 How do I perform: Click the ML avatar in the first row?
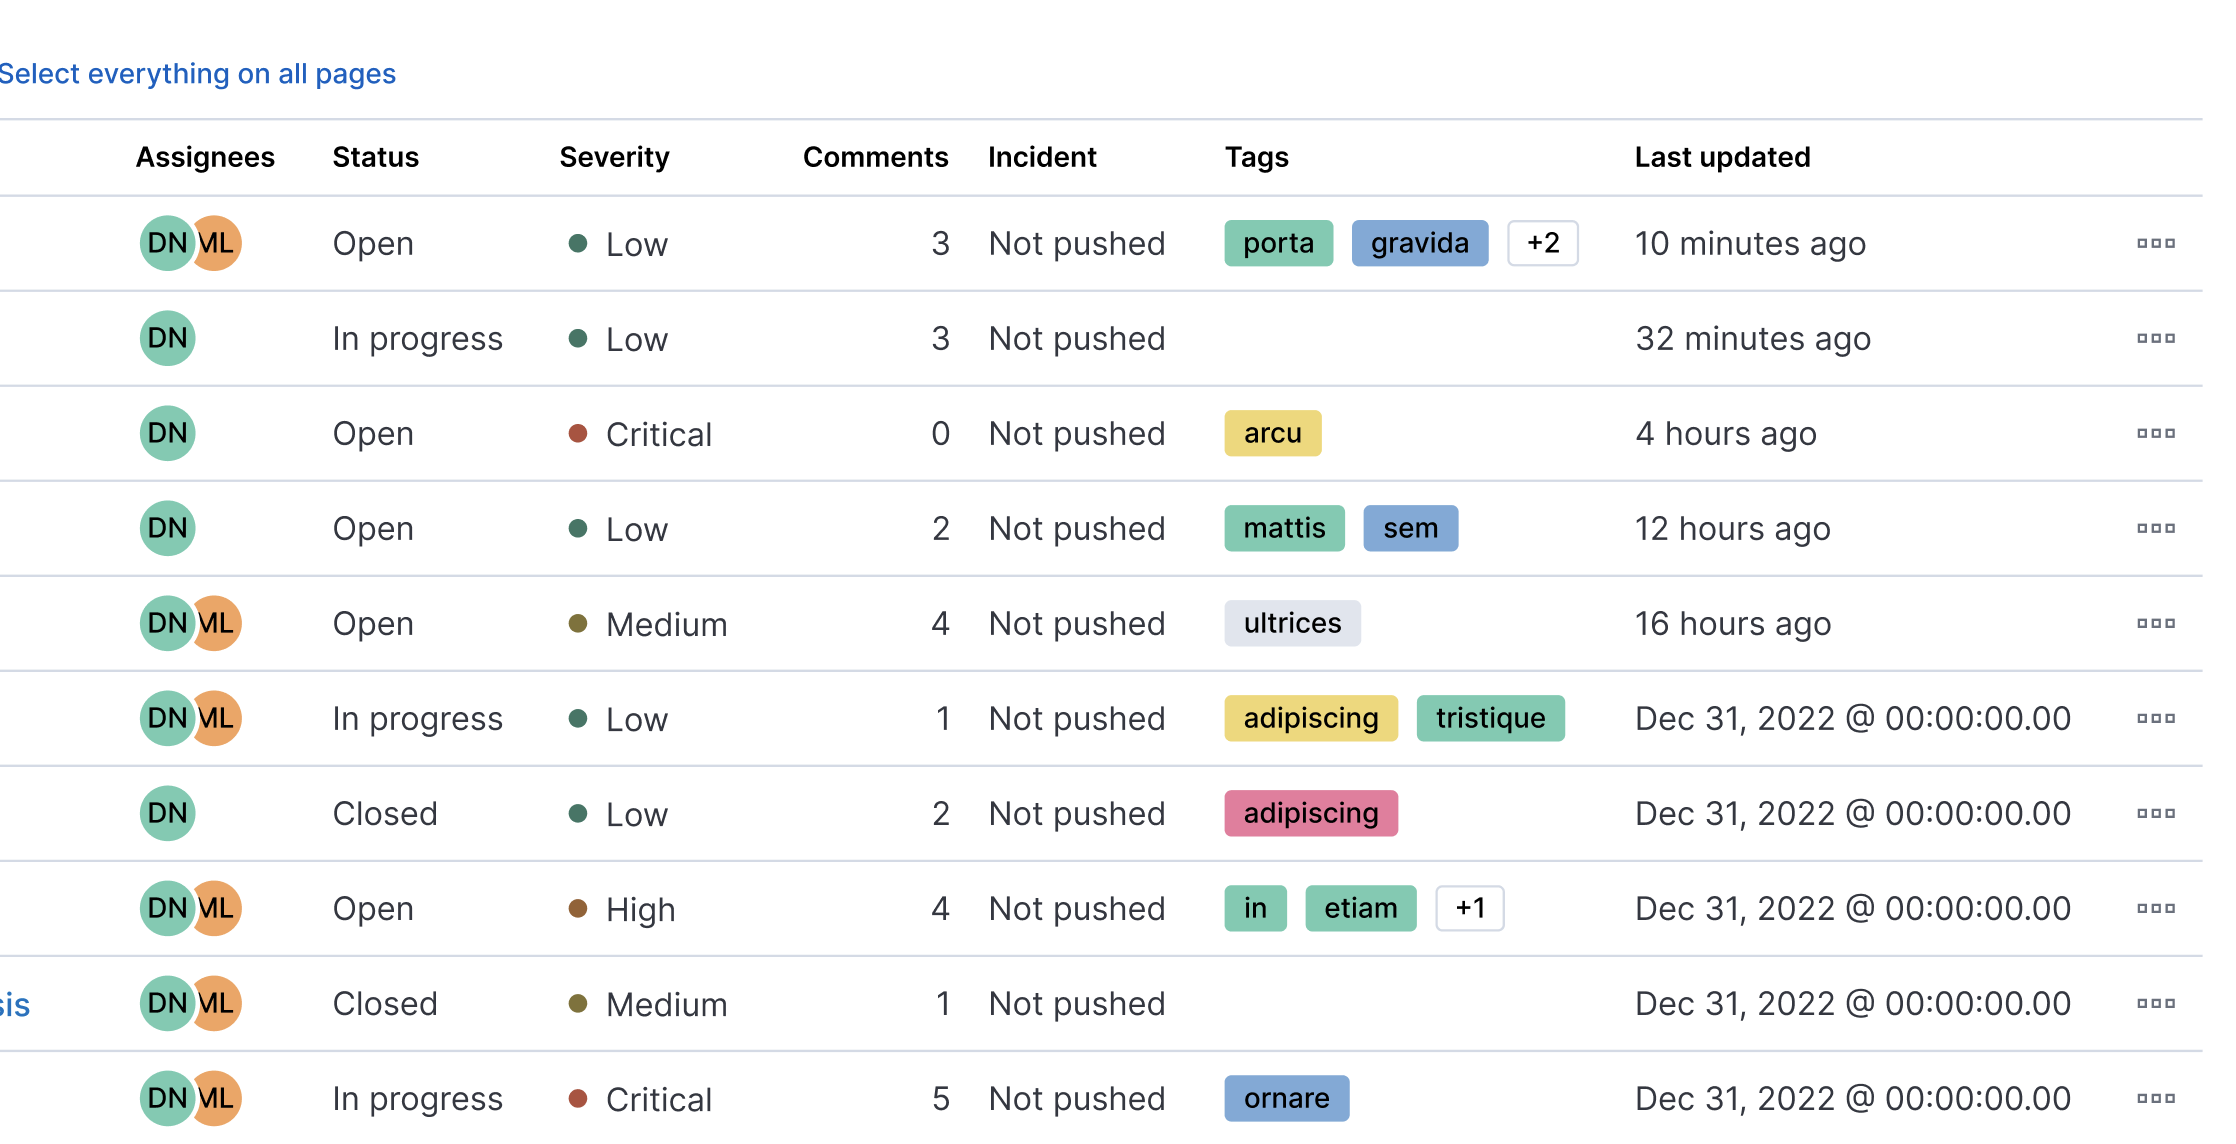point(216,243)
